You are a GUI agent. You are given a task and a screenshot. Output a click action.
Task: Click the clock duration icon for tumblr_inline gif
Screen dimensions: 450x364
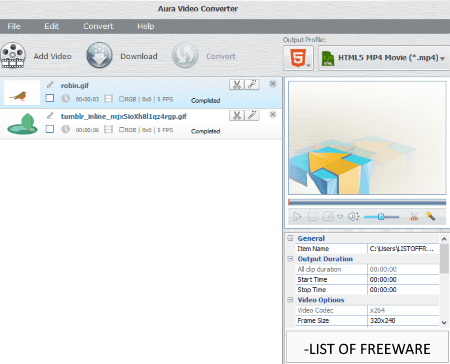[66, 129]
